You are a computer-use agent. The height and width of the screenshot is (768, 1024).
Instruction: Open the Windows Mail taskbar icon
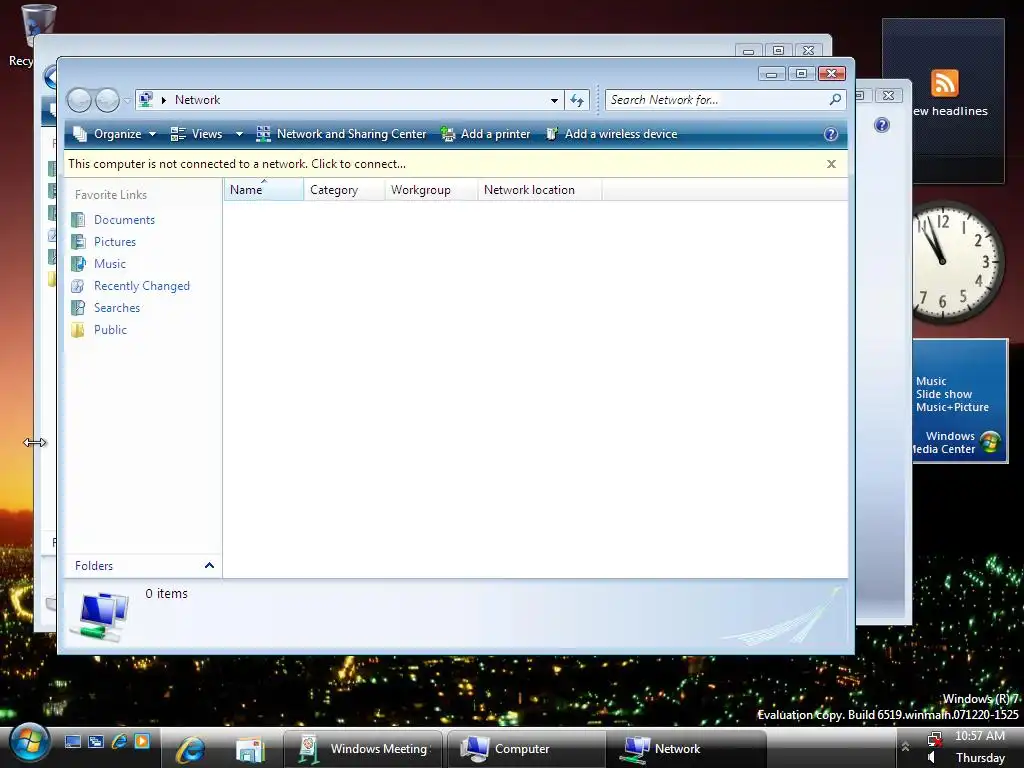250,749
